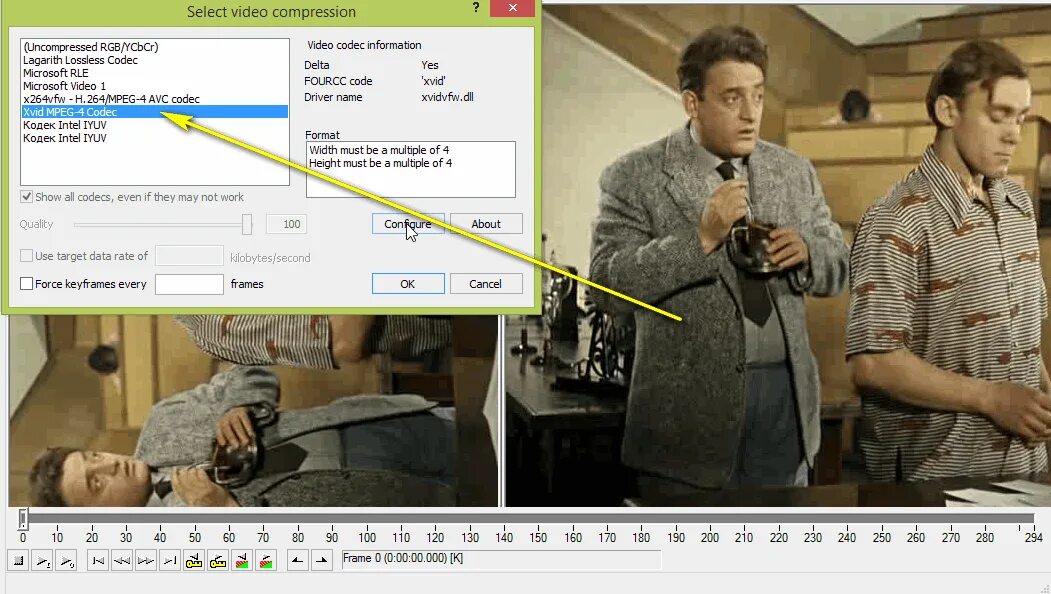Jump to the start of the video
1051x594 pixels.
click(x=98, y=560)
